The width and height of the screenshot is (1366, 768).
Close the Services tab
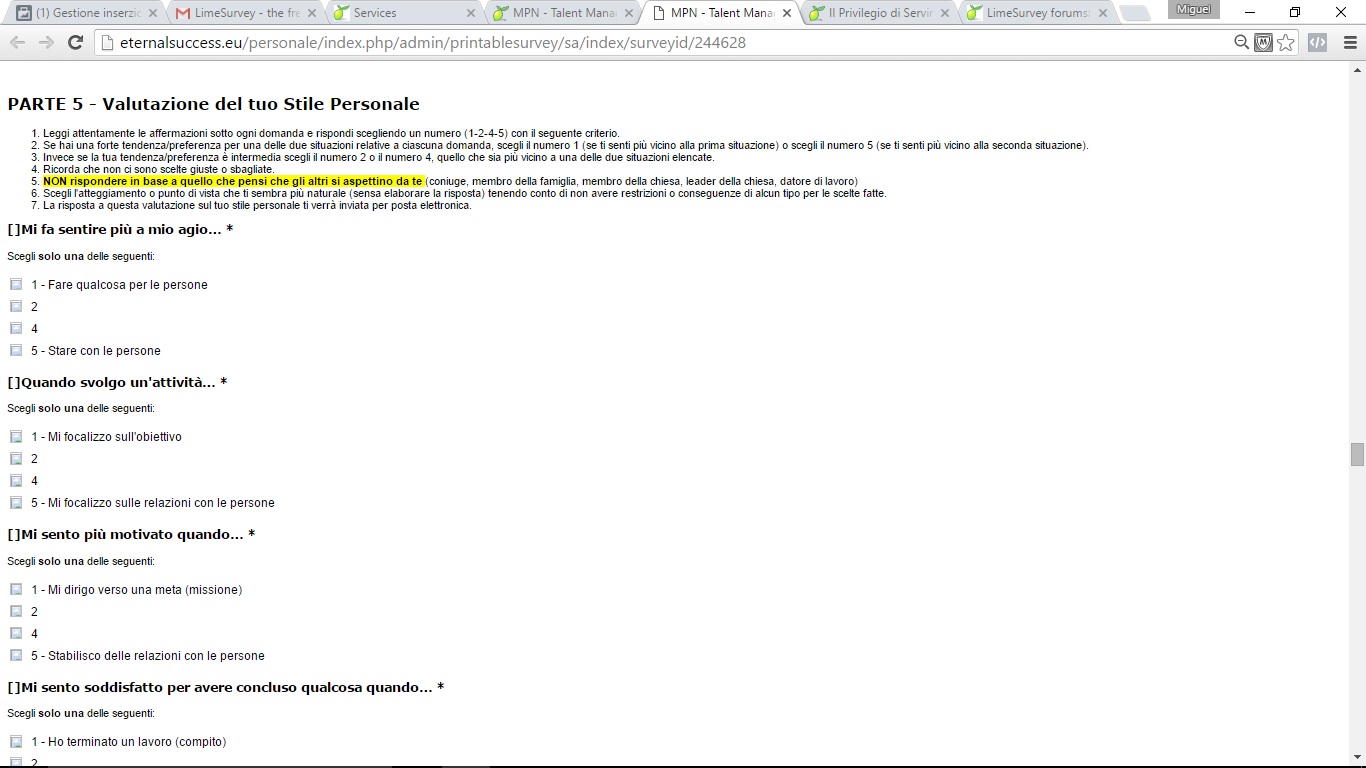pos(471,13)
